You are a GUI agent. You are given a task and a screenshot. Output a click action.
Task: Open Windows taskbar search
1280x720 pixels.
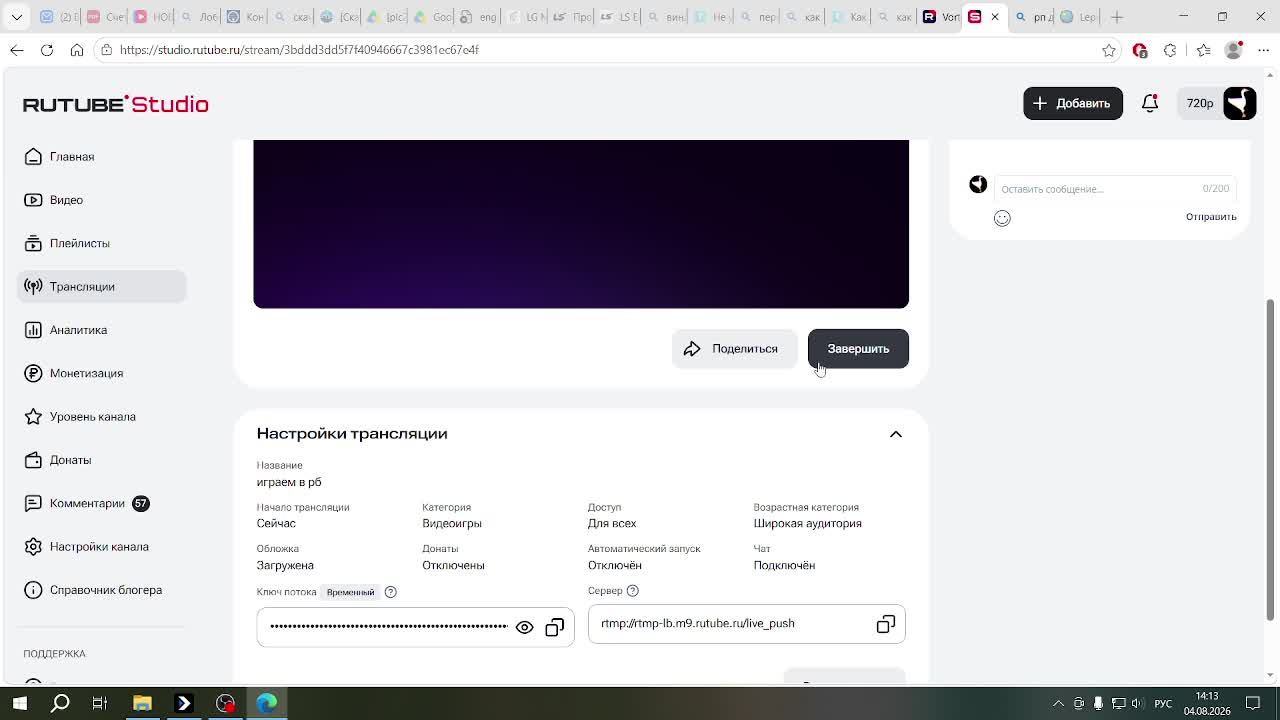click(x=60, y=703)
